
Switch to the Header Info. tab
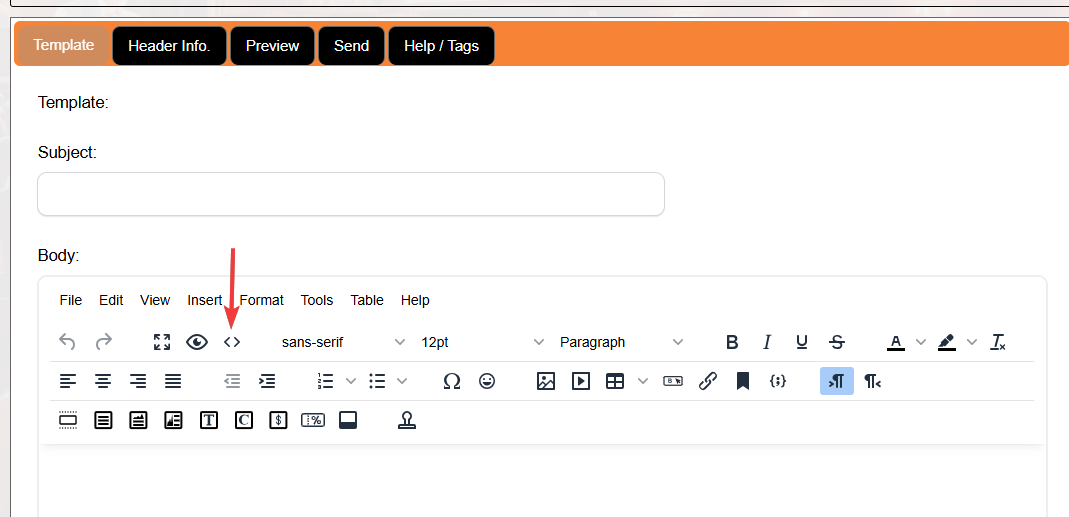tap(169, 46)
